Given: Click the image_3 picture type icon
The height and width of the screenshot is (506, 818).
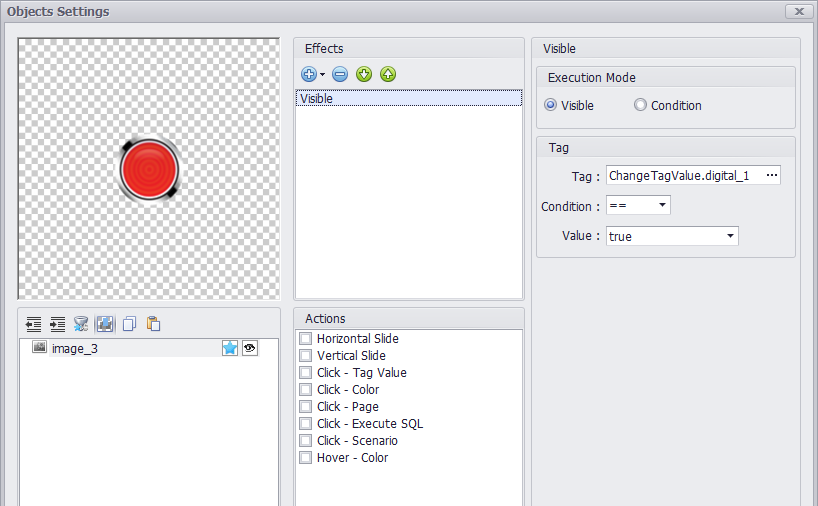Looking at the screenshot, I should pyautogui.click(x=39, y=347).
